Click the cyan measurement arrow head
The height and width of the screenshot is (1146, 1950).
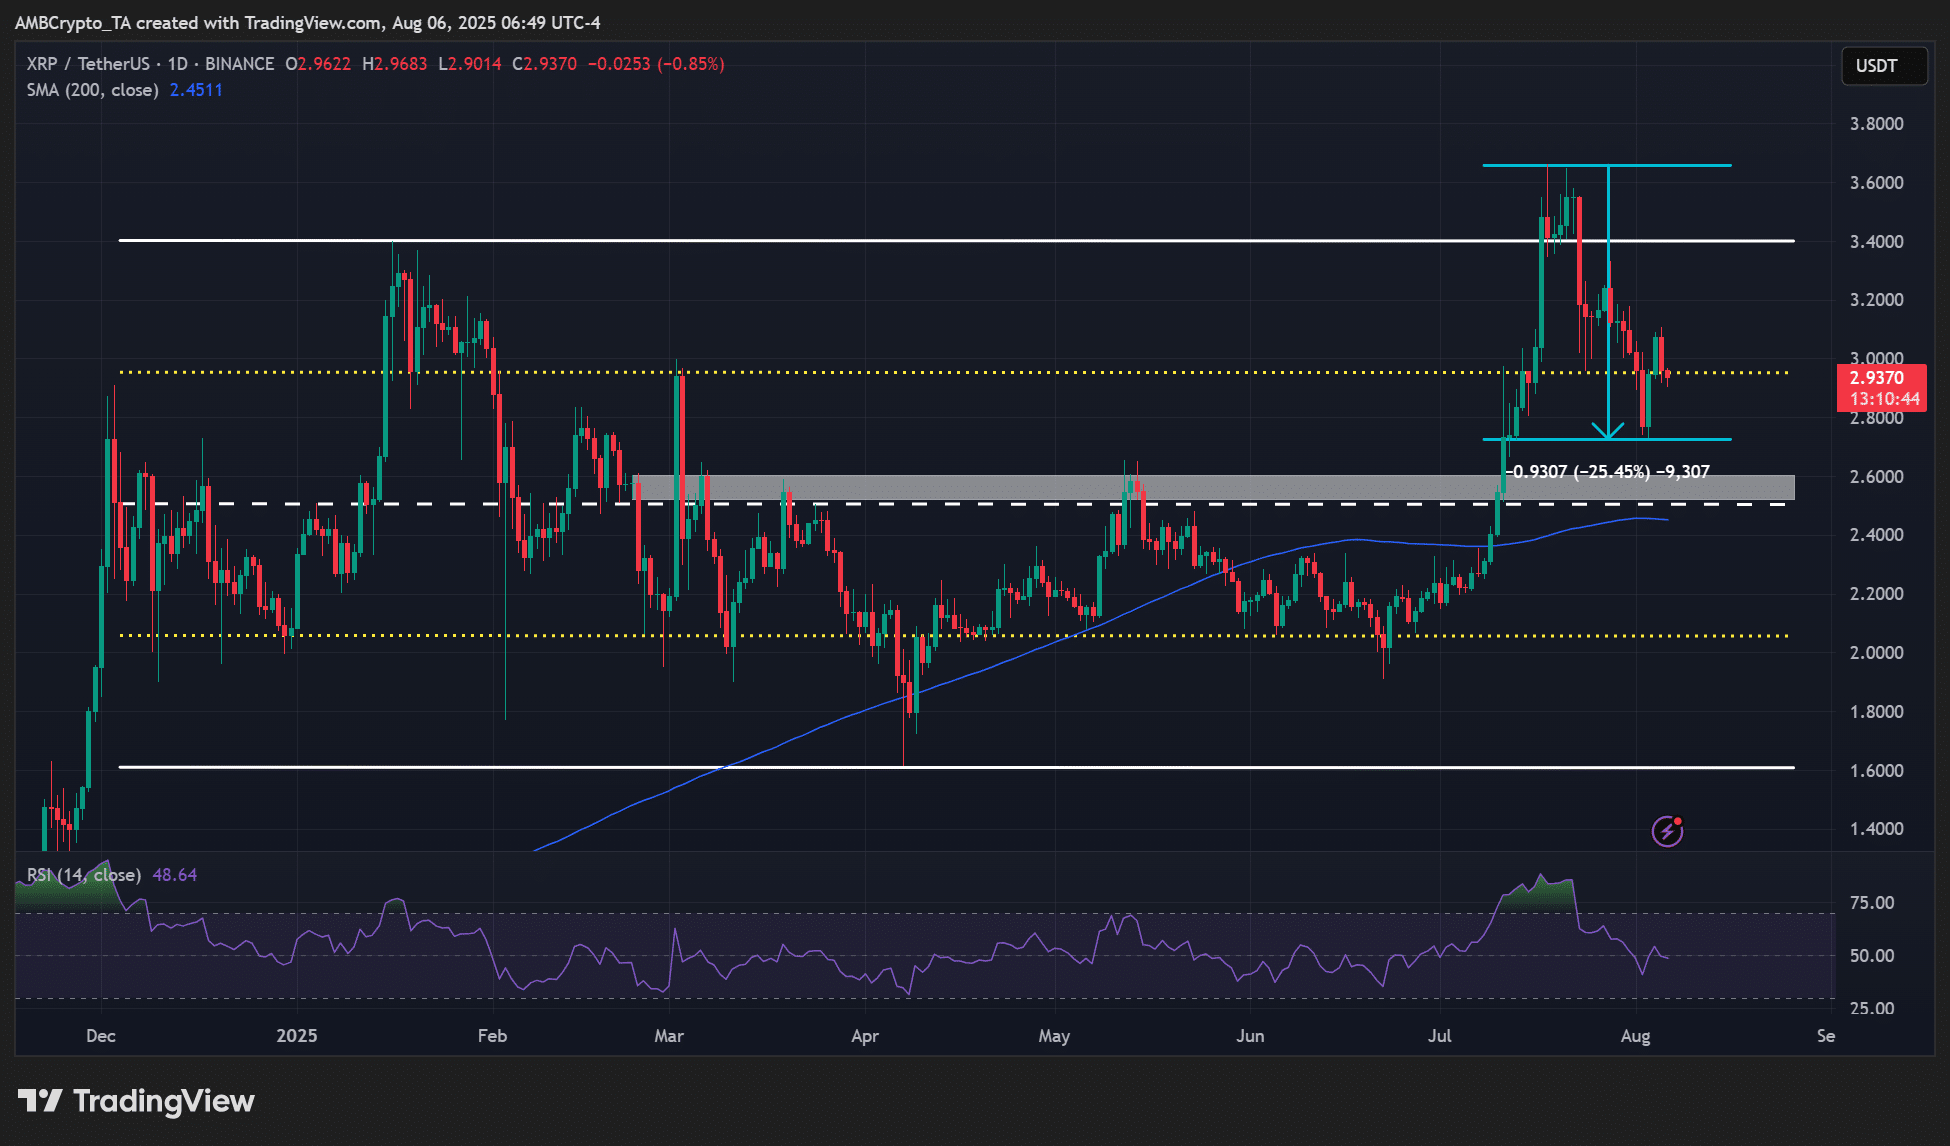click(1607, 432)
